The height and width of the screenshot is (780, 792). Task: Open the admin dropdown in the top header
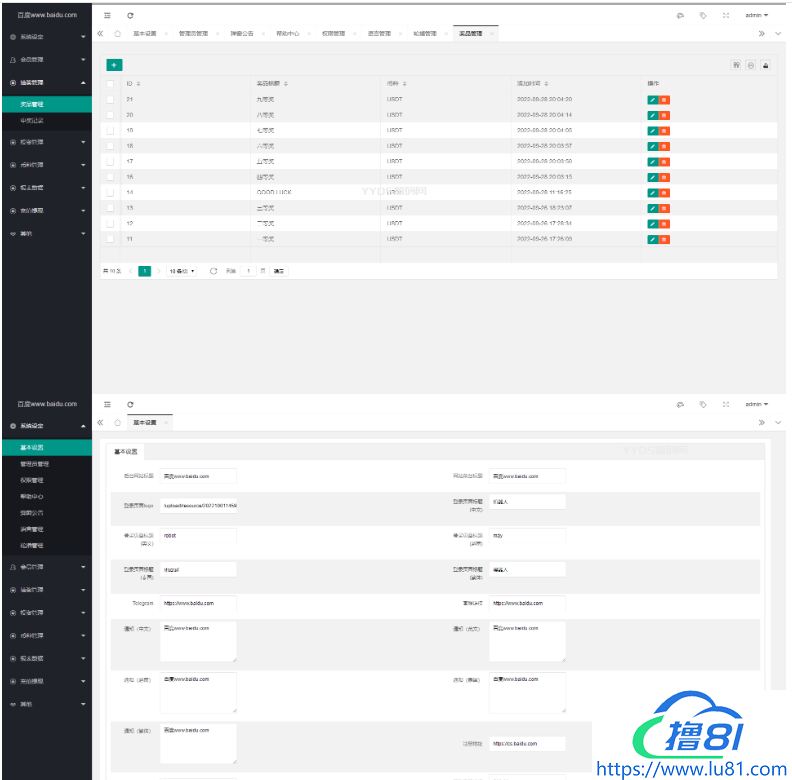pyautogui.click(x=757, y=16)
